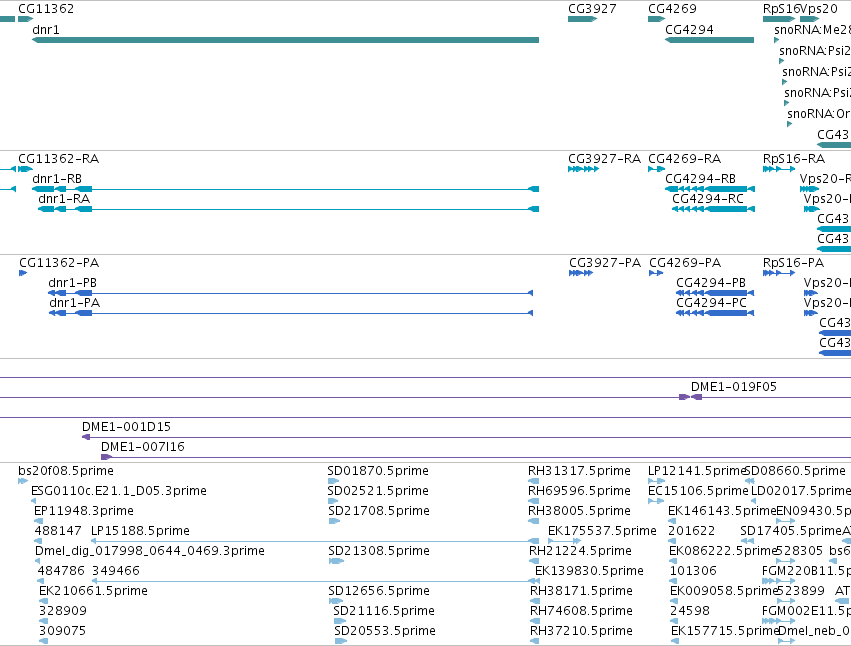
Task: Select the EC15106.5prime EST label
Action: click(x=698, y=491)
